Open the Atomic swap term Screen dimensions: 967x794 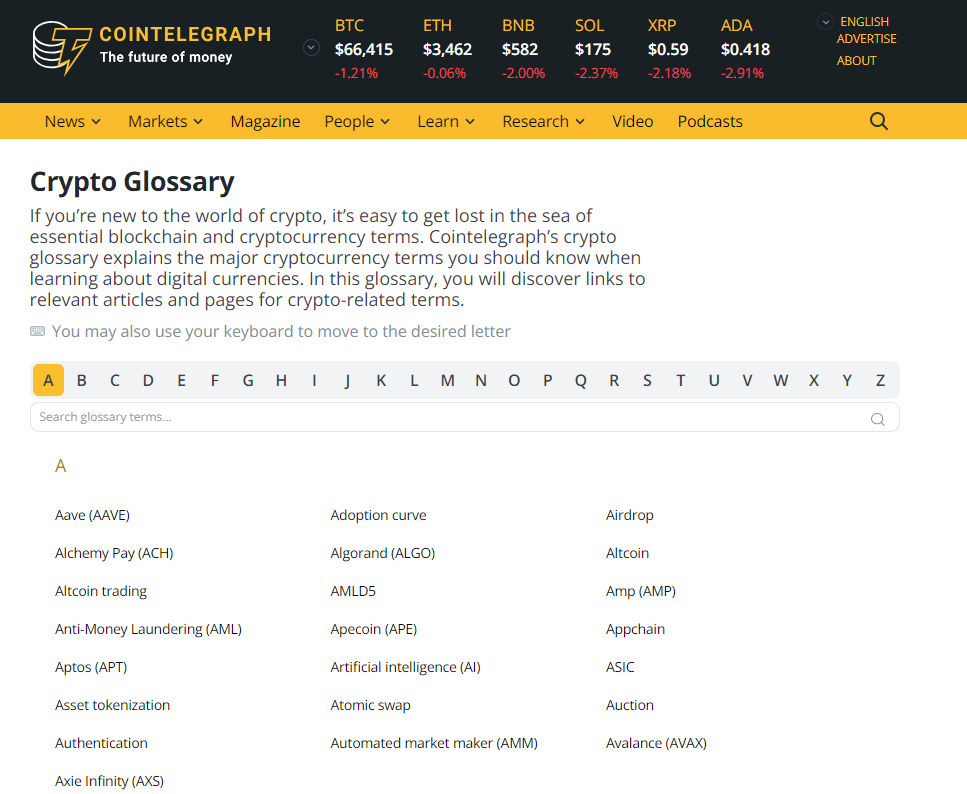[371, 705]
